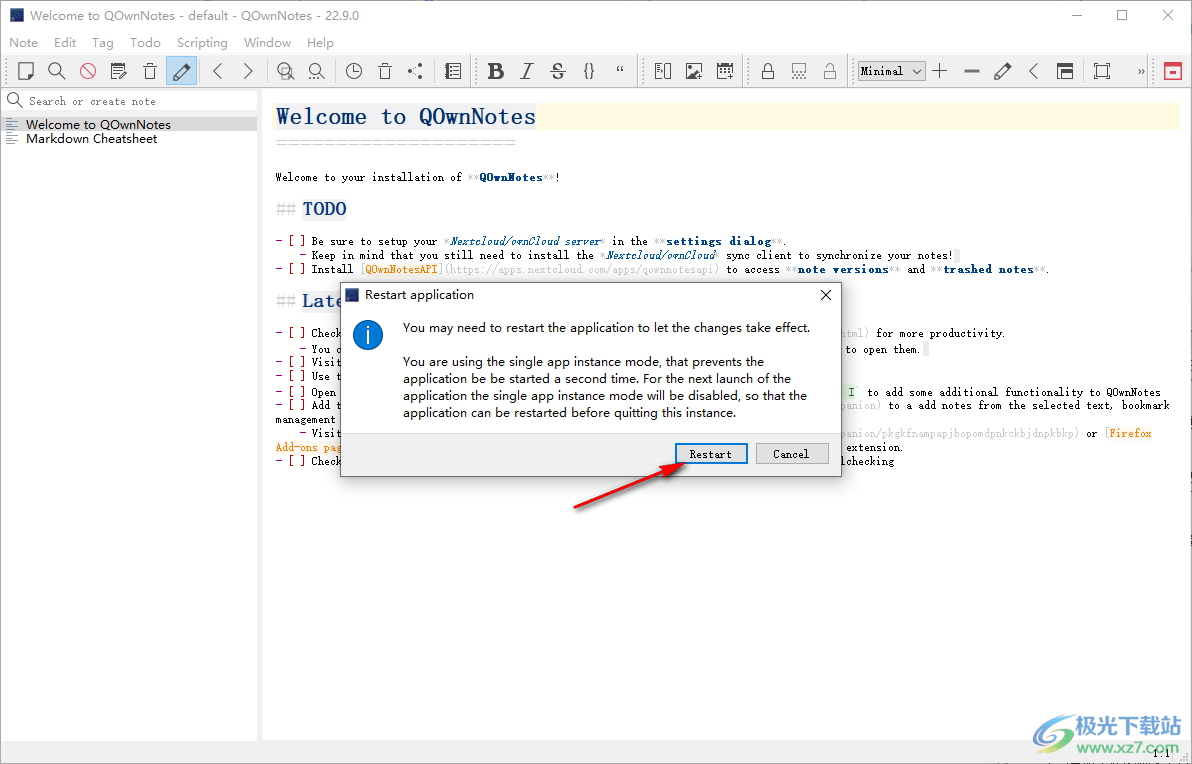
Task: Click the red prohibited circle icon
Action: click(88, 71)
